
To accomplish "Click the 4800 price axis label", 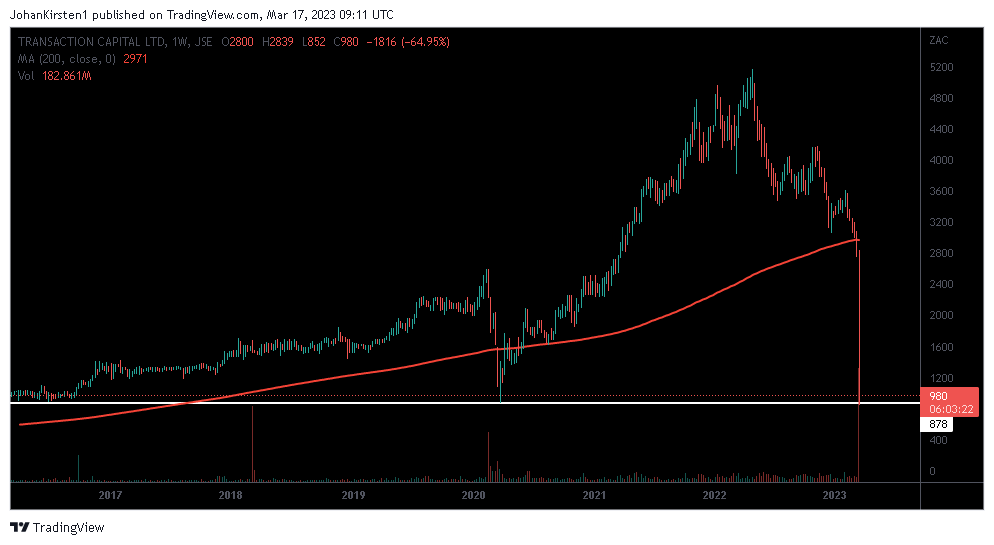I will click(941, 98).
